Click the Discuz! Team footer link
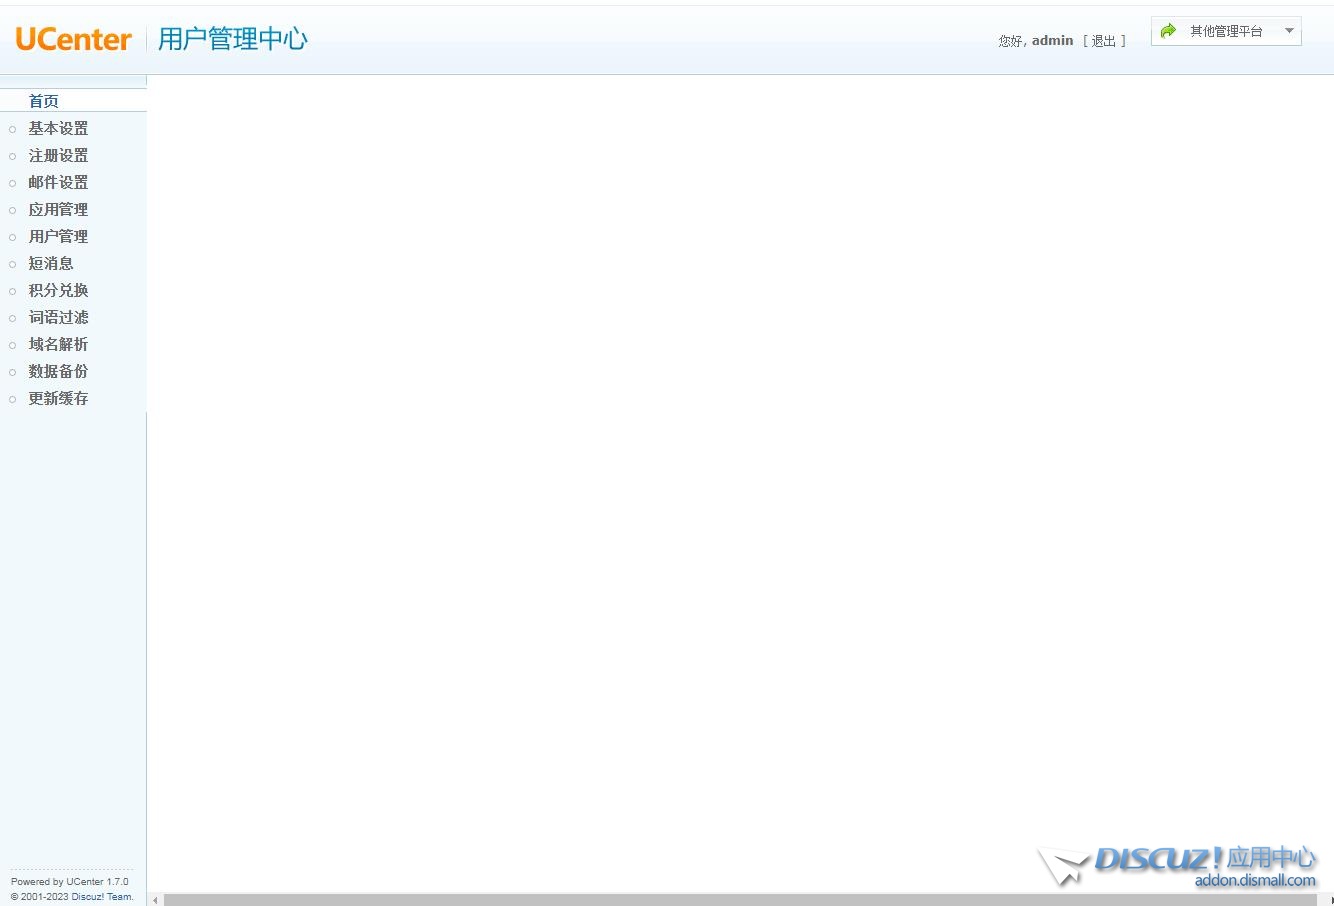Screen dimensions: 1334x906 (x=102, y=896)
